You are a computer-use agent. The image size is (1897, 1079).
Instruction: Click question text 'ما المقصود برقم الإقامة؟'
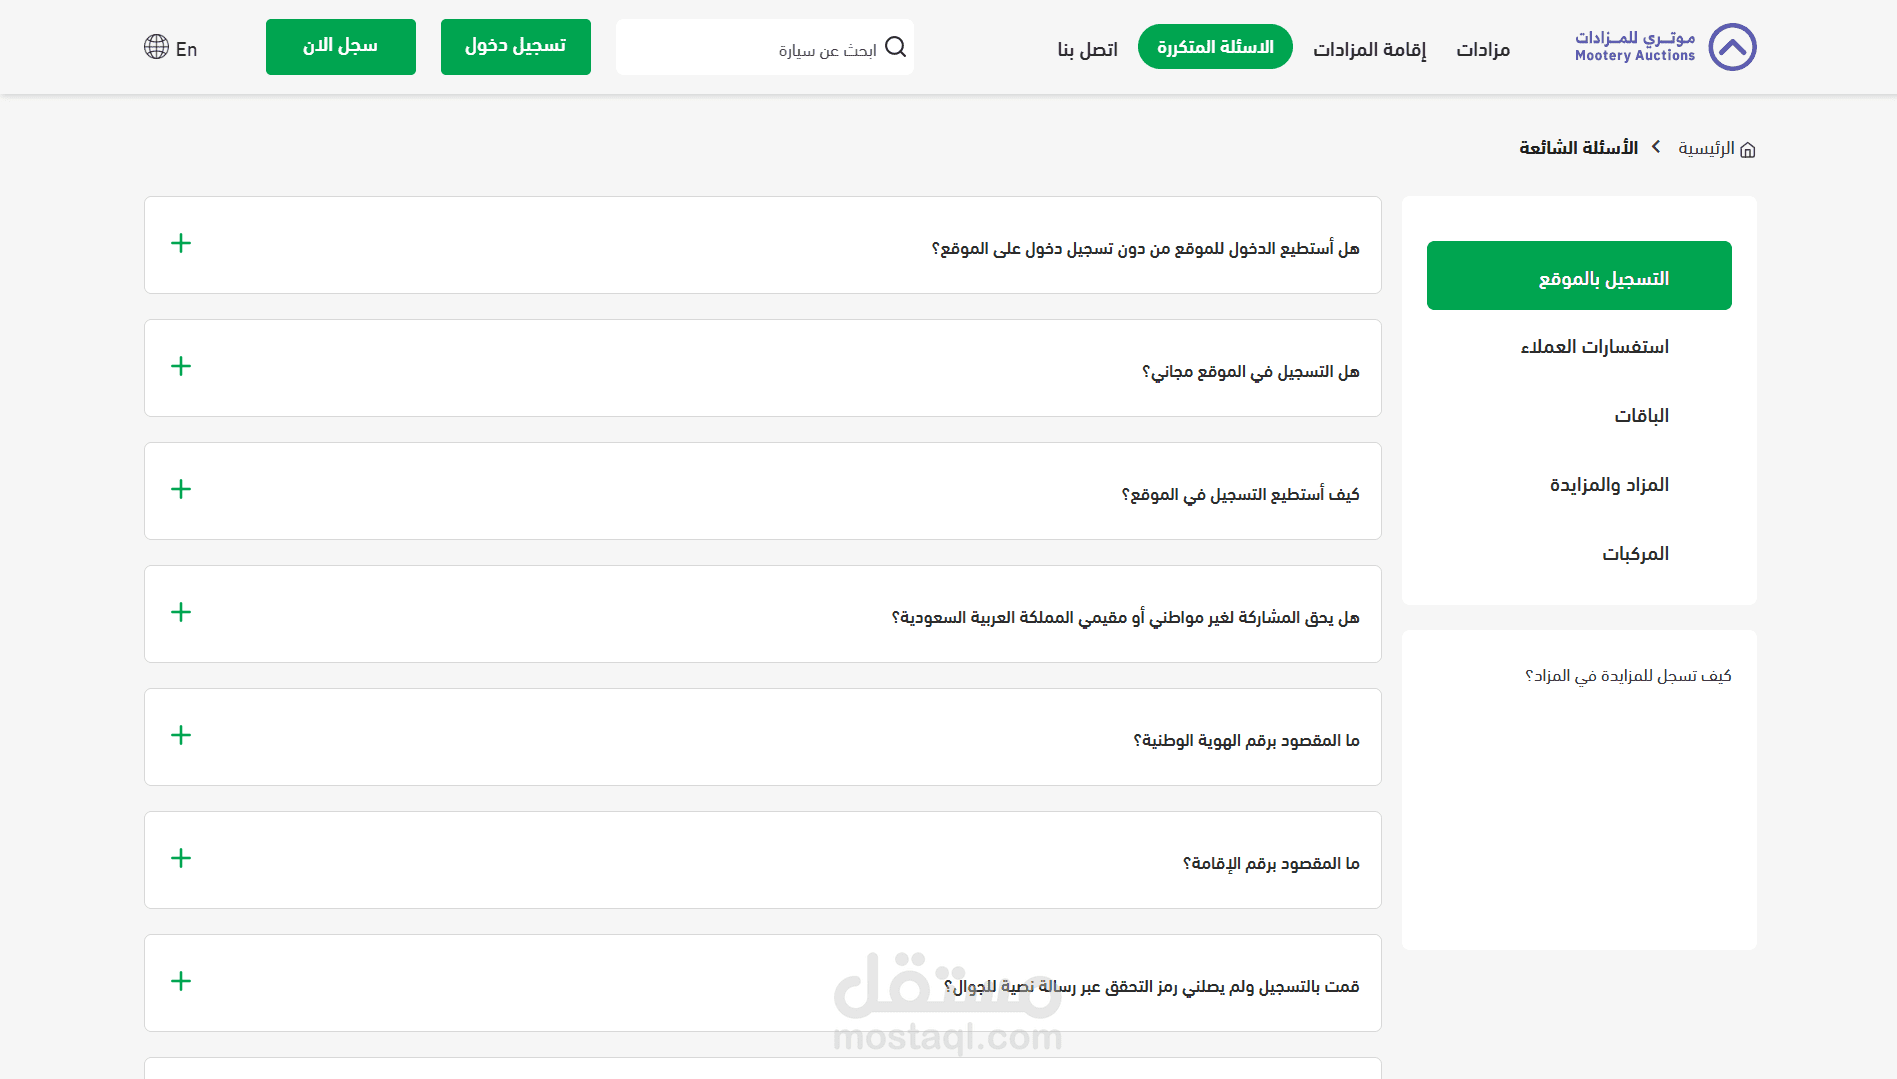point(1271,864)
